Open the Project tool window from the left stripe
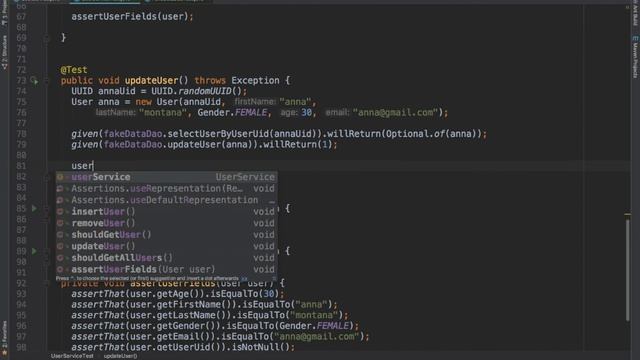The height and width of the screenshot is (360, 640). pos(4,13)
